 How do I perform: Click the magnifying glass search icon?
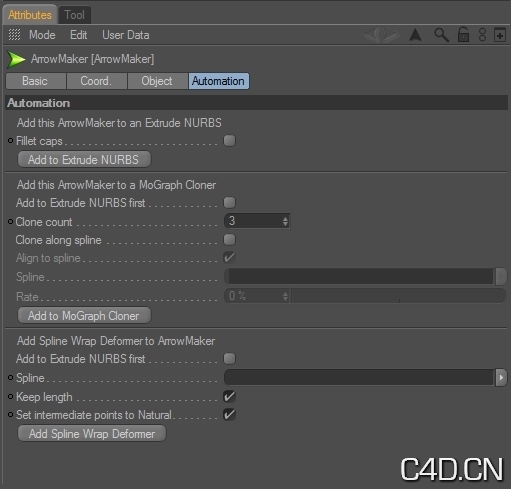click(441, 35)
